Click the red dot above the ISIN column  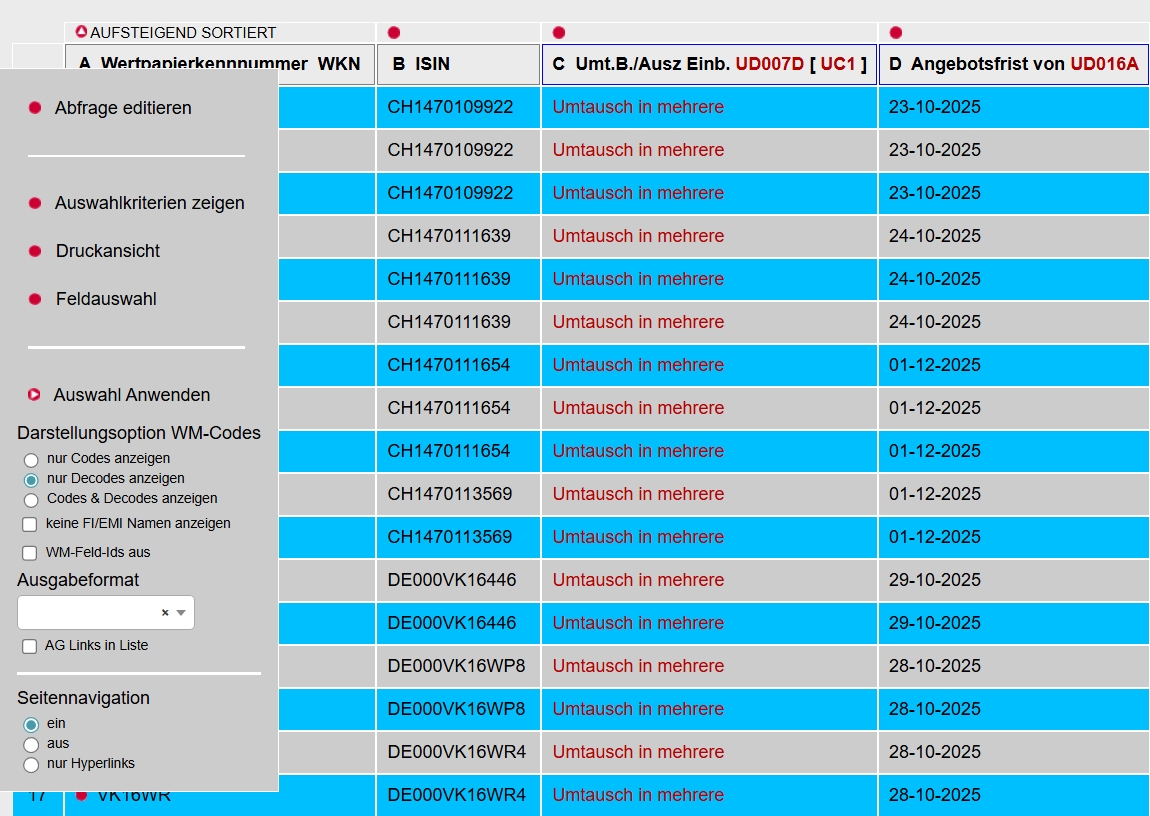(x=394, y=33)
